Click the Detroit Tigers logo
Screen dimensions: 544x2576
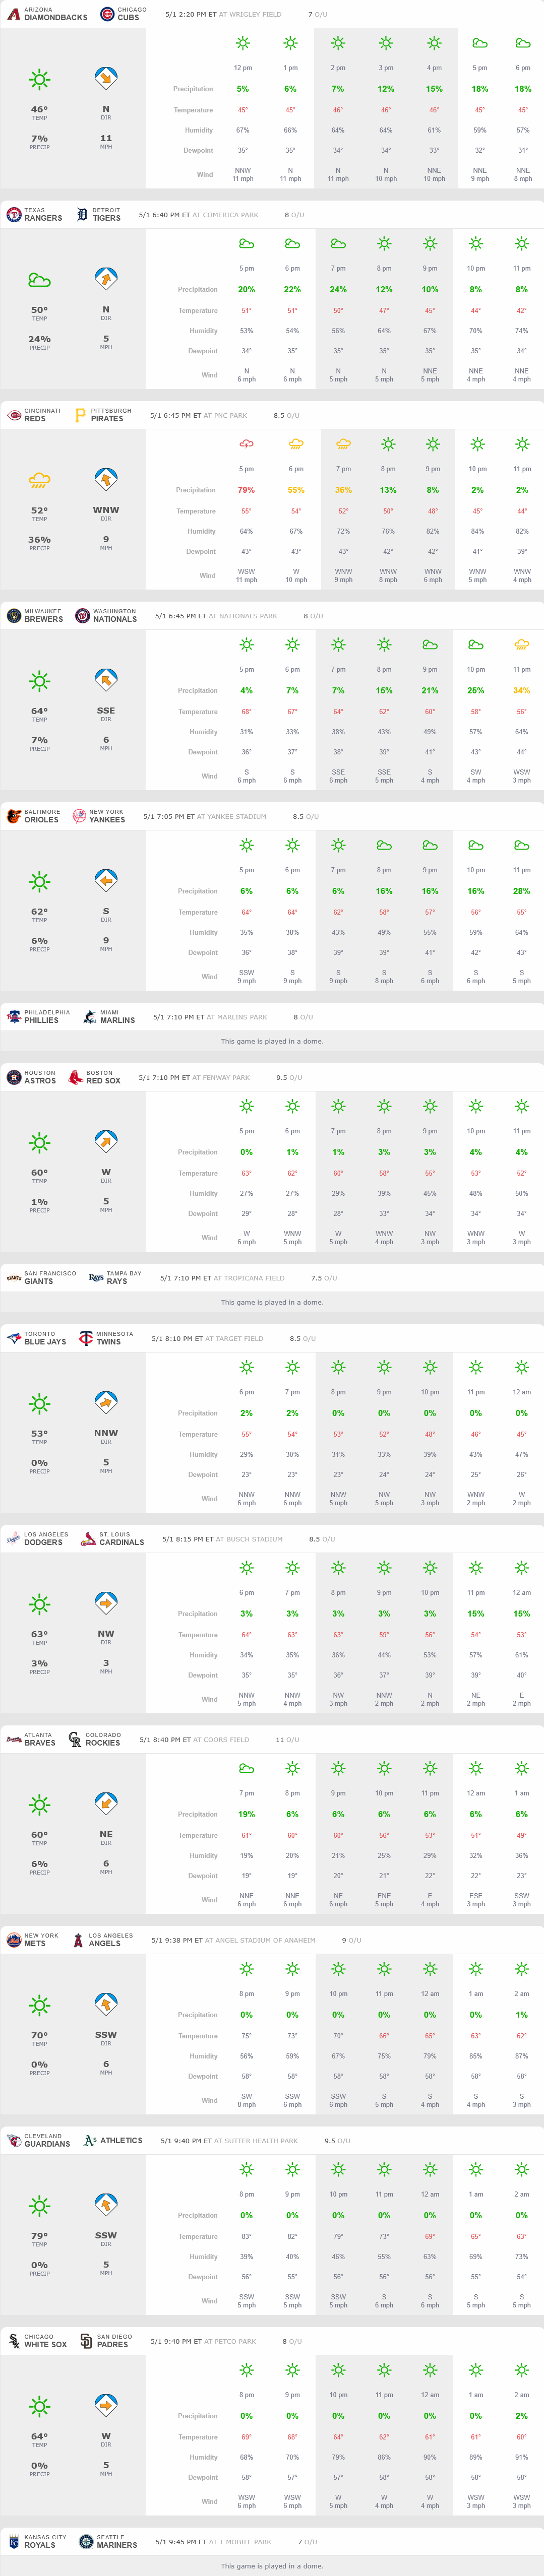pos(82,215)
